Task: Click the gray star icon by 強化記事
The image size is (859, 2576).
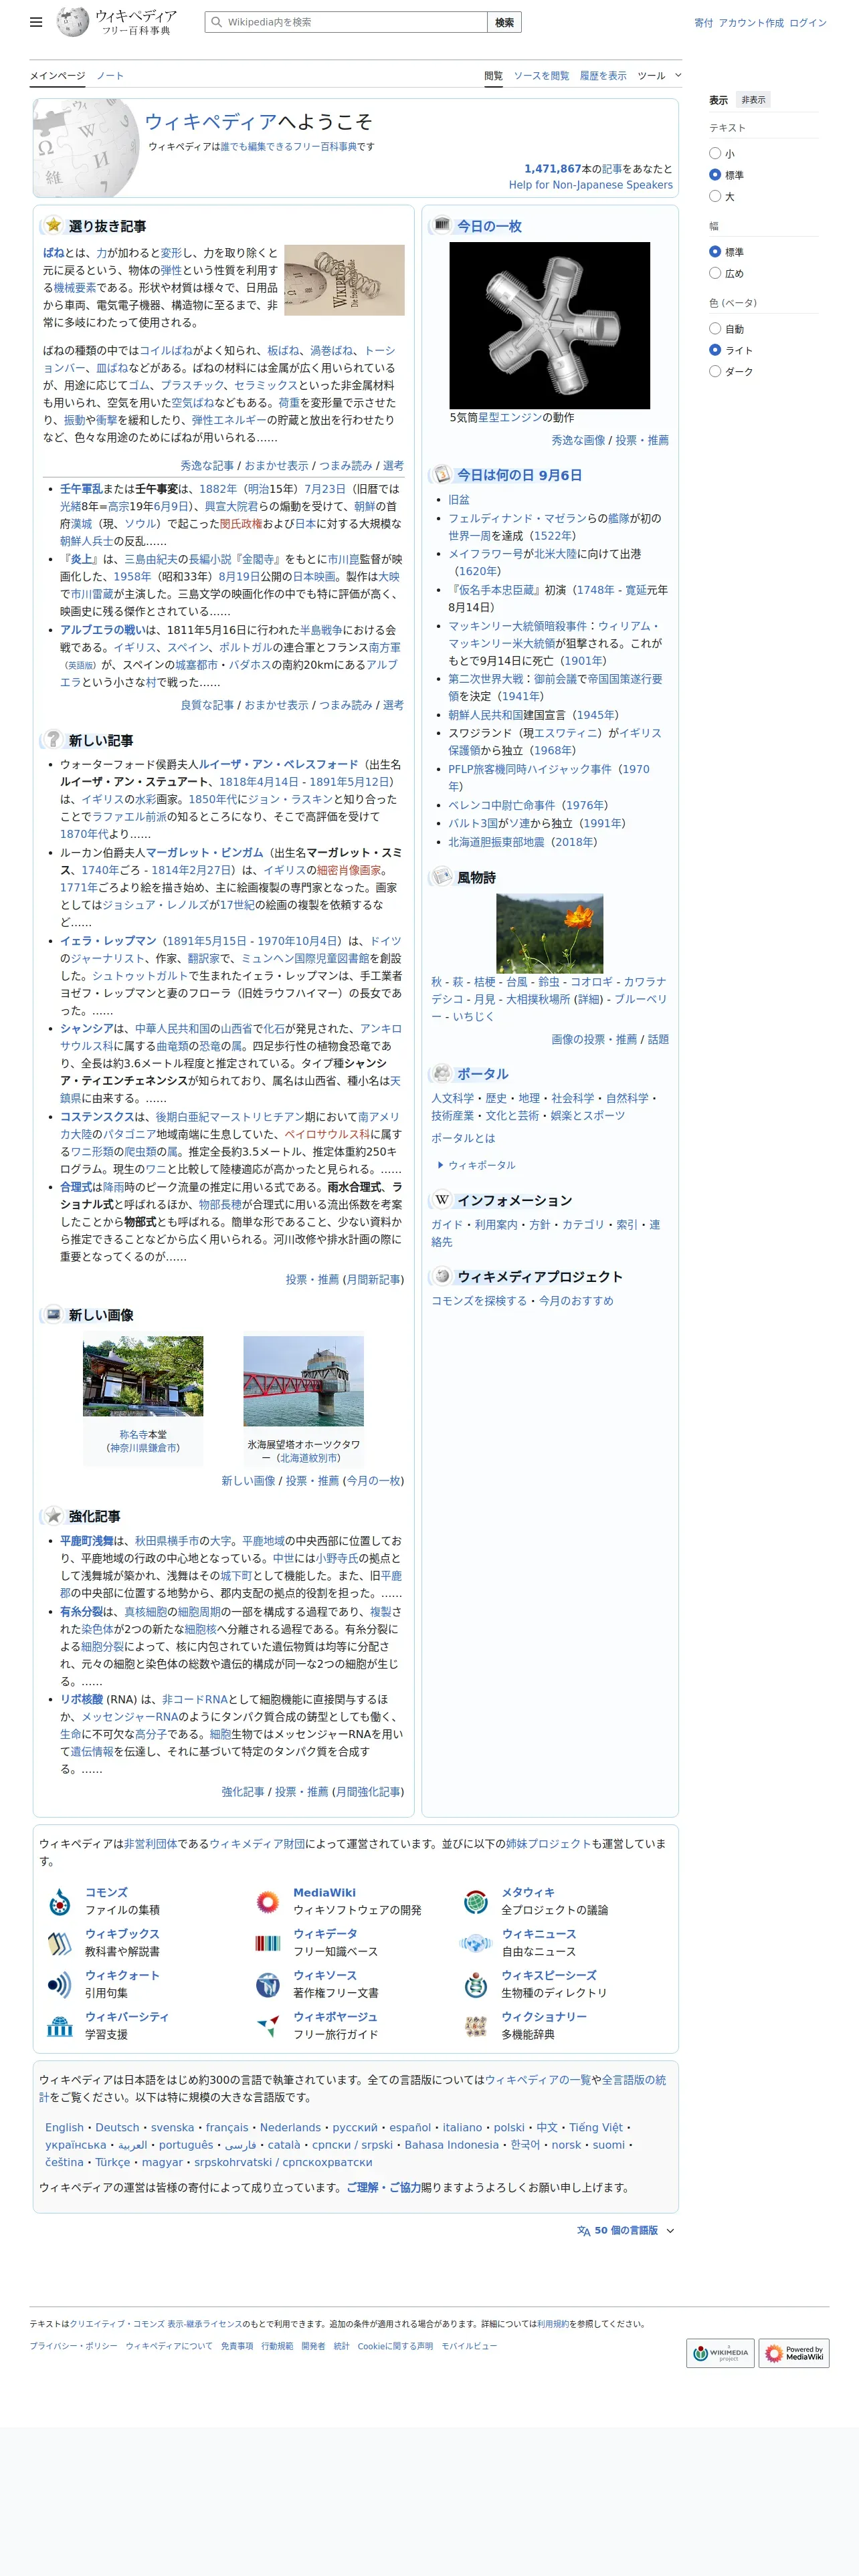Action: pyautogui.click(x=53, y=1515)
